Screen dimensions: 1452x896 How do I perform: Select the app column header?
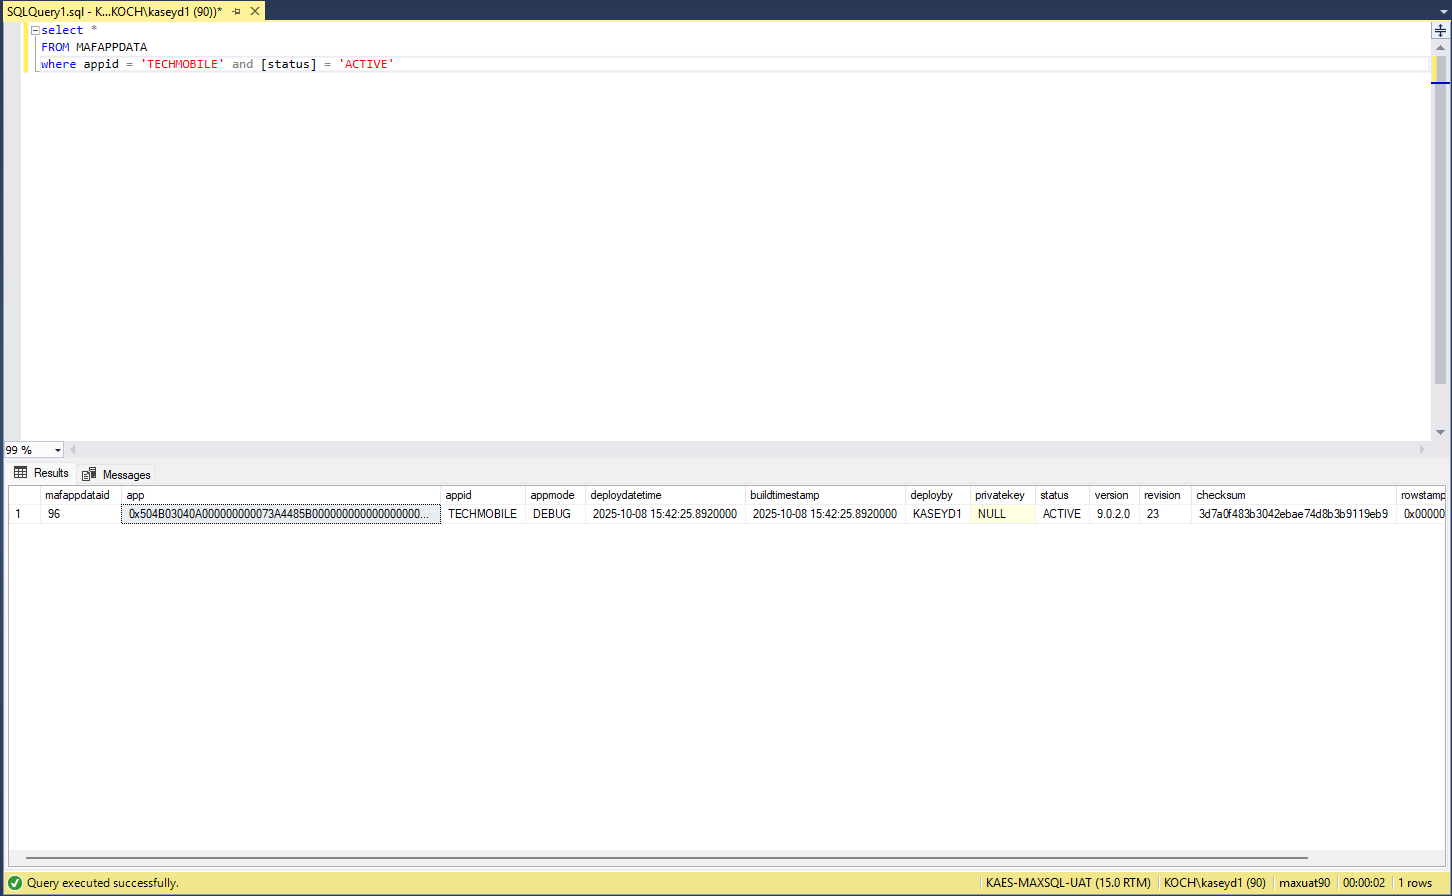coord(281,495)
